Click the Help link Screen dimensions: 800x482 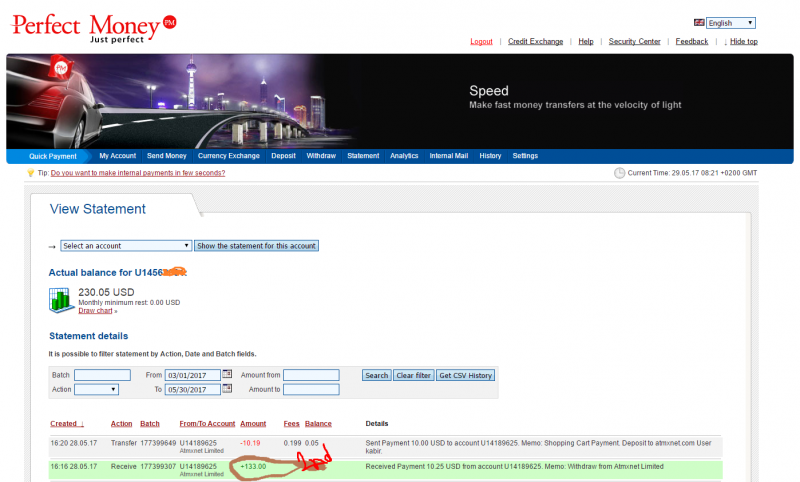tap(586, 41)
